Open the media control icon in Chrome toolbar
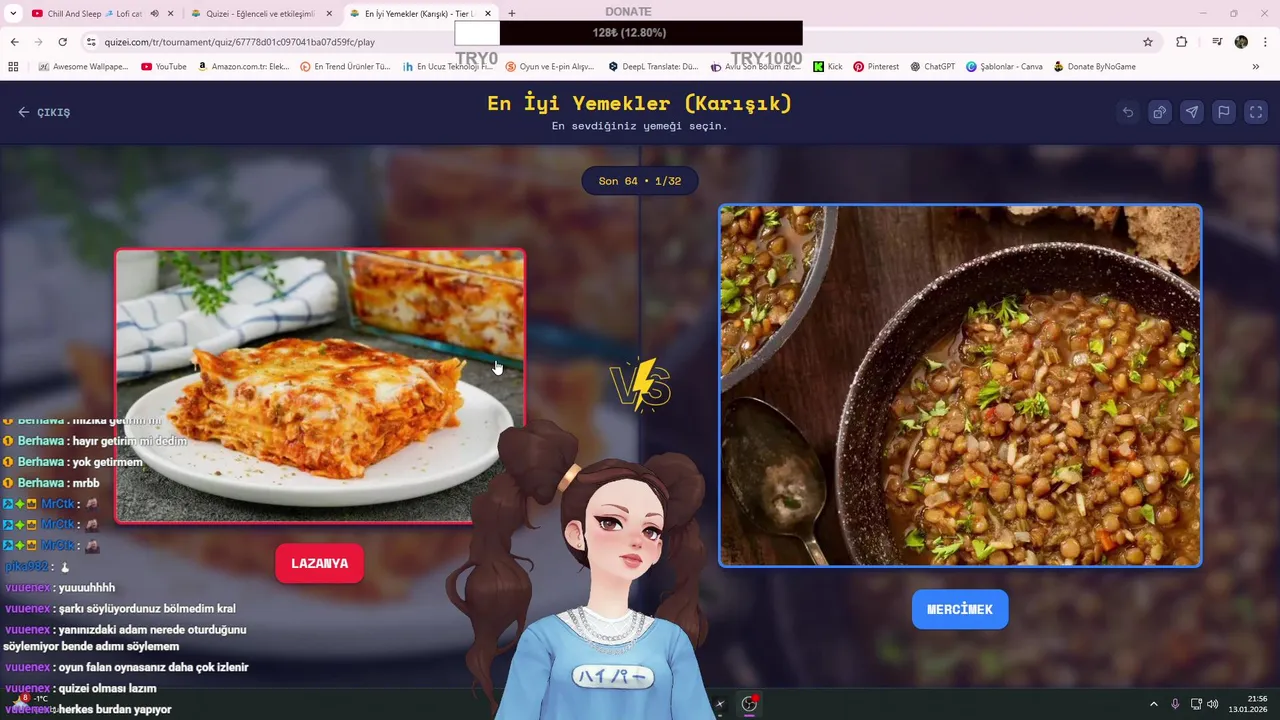The width and height of the screenshot is (1280, 720). click(1217, 42)
